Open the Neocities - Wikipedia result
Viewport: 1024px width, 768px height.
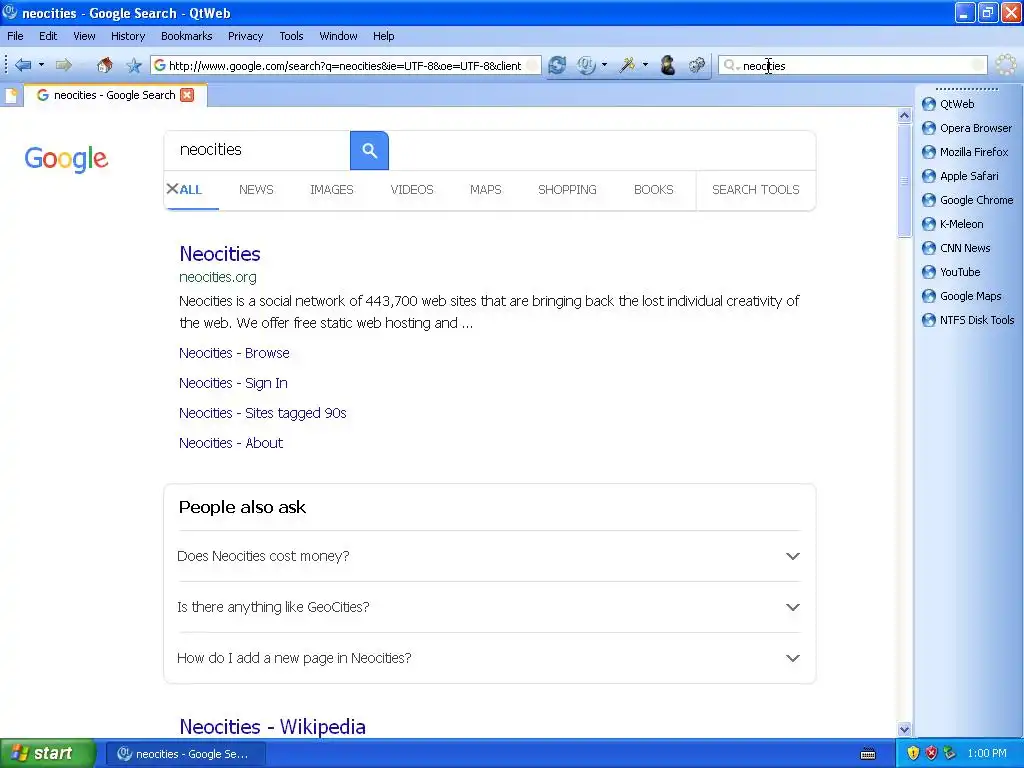[272, 727]
